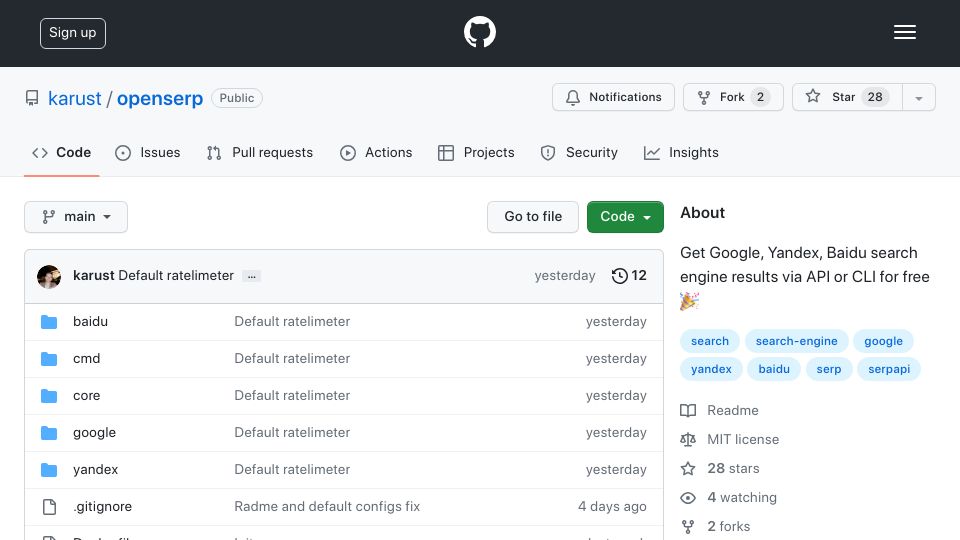Star the openserp repository
This screenshot has width=960, height=540.
(847, 97)
